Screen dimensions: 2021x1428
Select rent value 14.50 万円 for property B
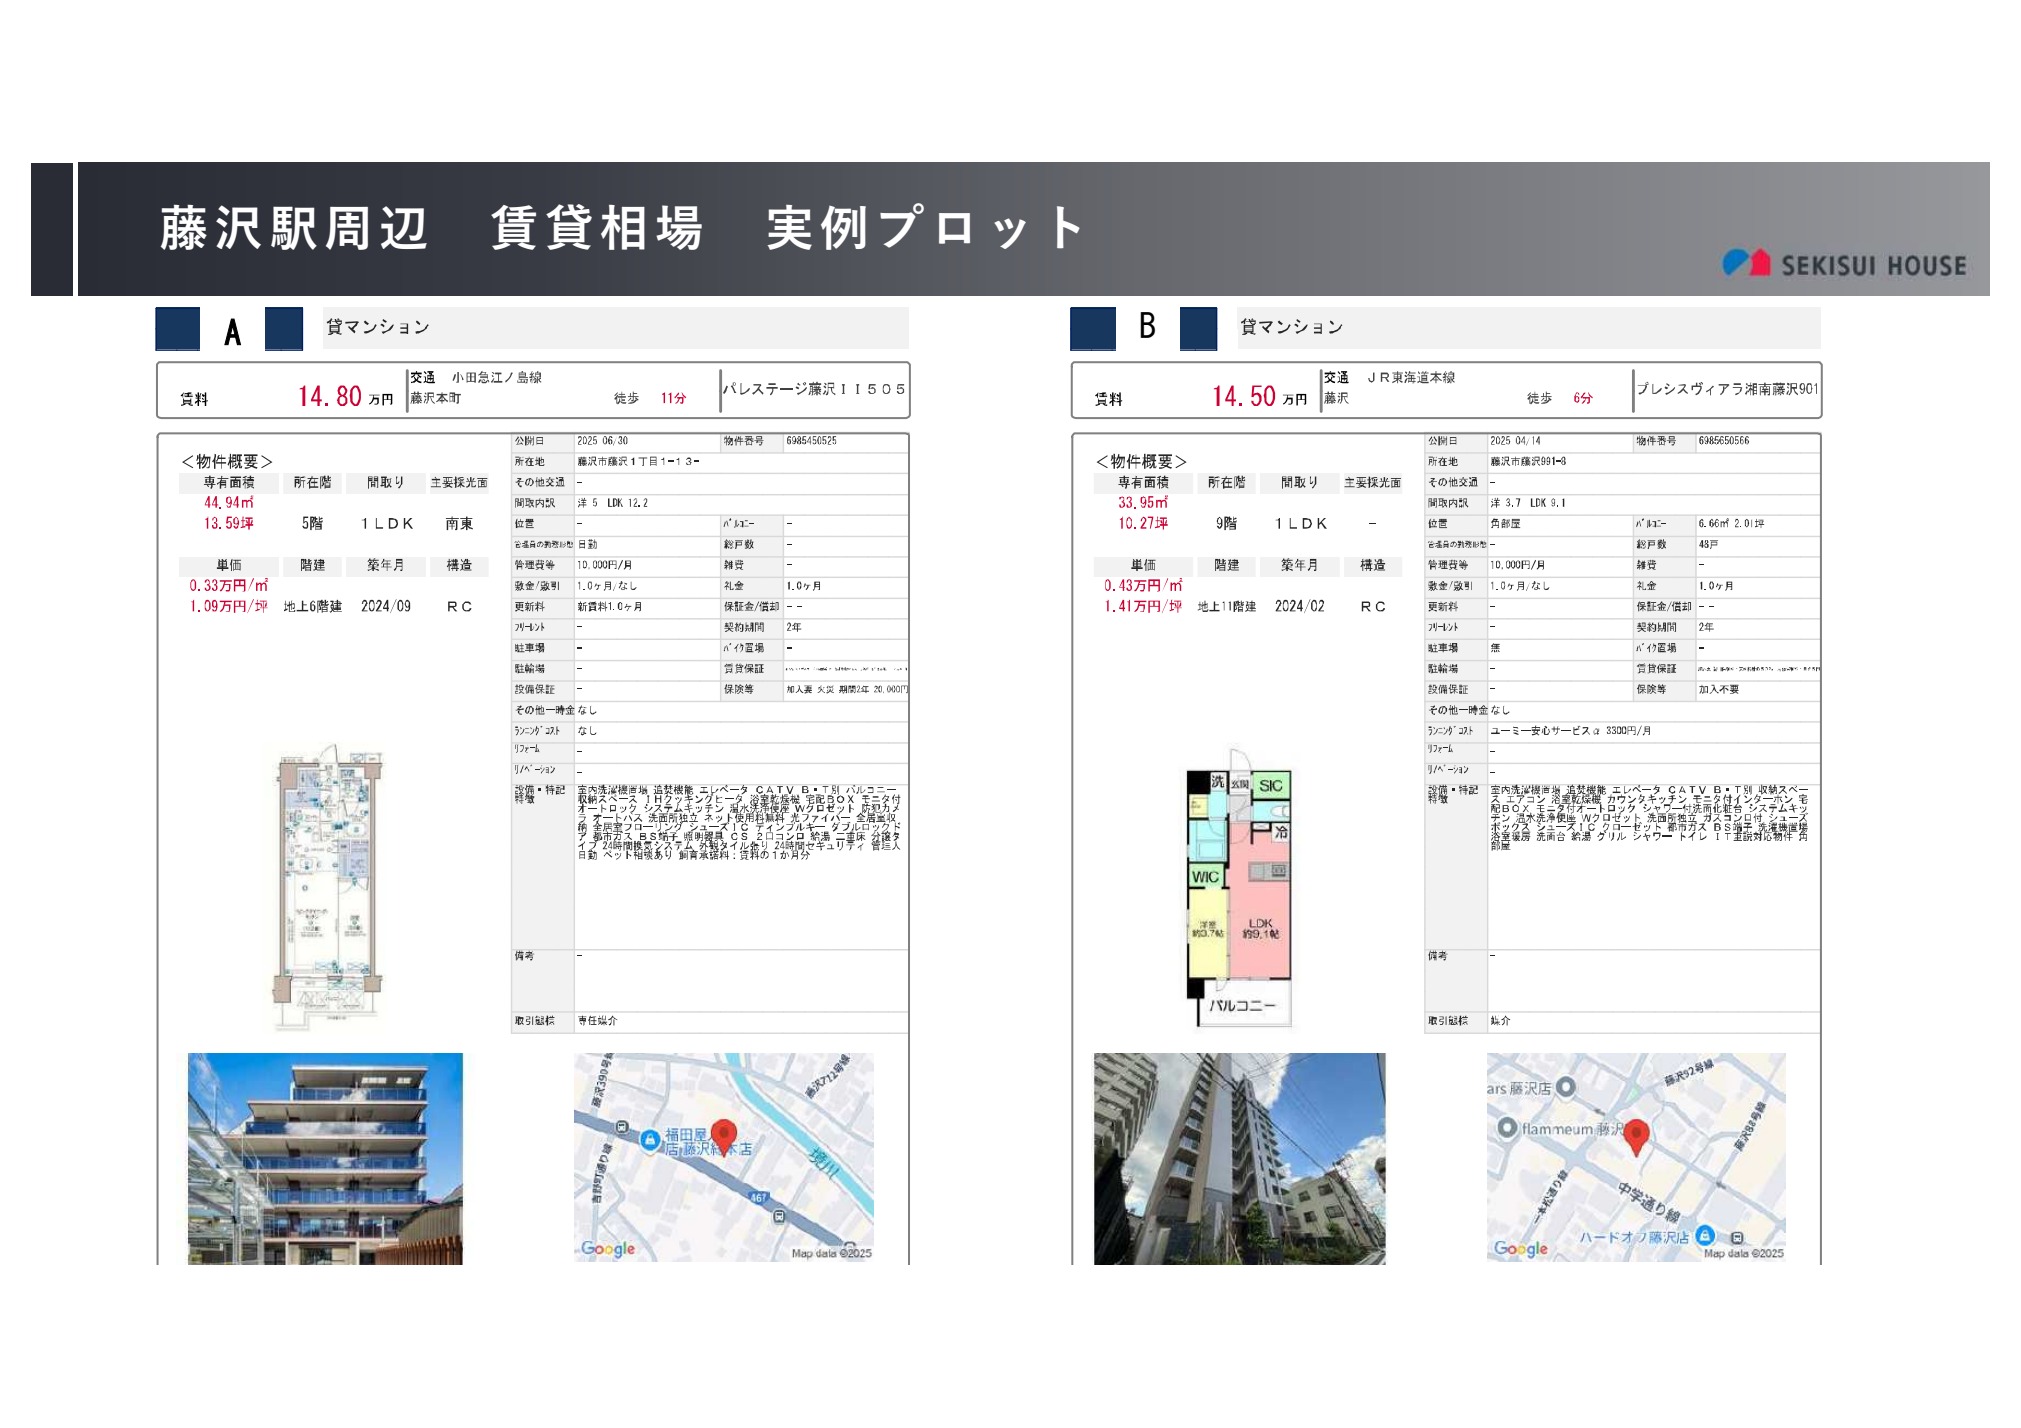coord(1259,396)
